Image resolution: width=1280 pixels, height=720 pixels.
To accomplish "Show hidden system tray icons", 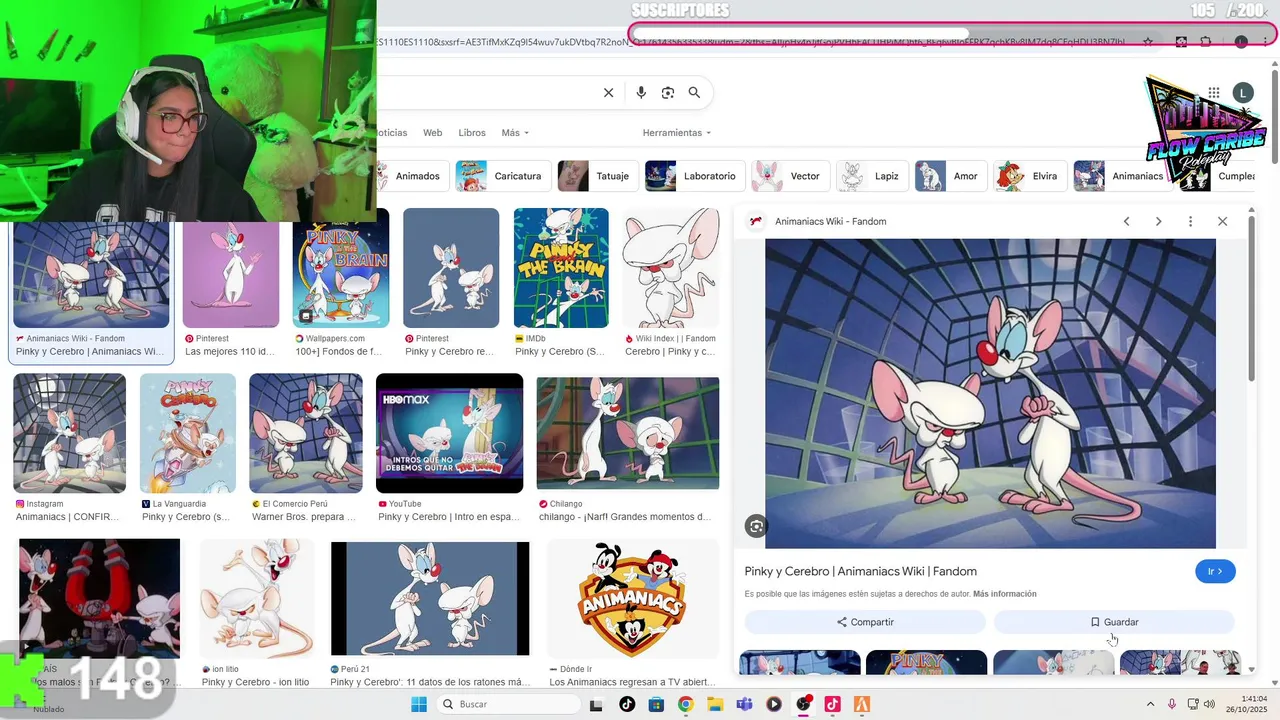I will coord(1150,704).
